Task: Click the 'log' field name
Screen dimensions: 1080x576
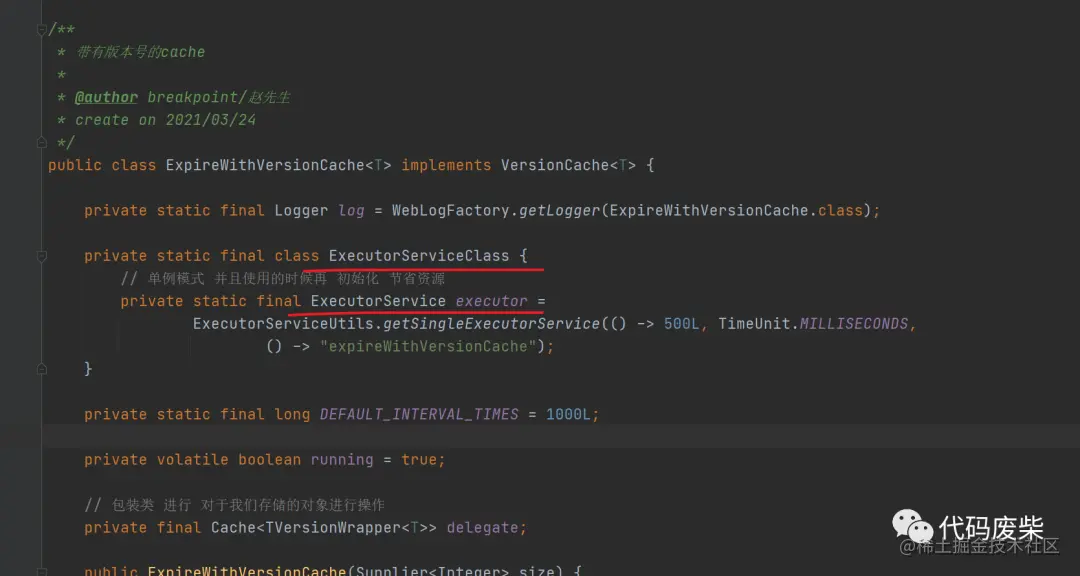Action: tap(351, 211)
